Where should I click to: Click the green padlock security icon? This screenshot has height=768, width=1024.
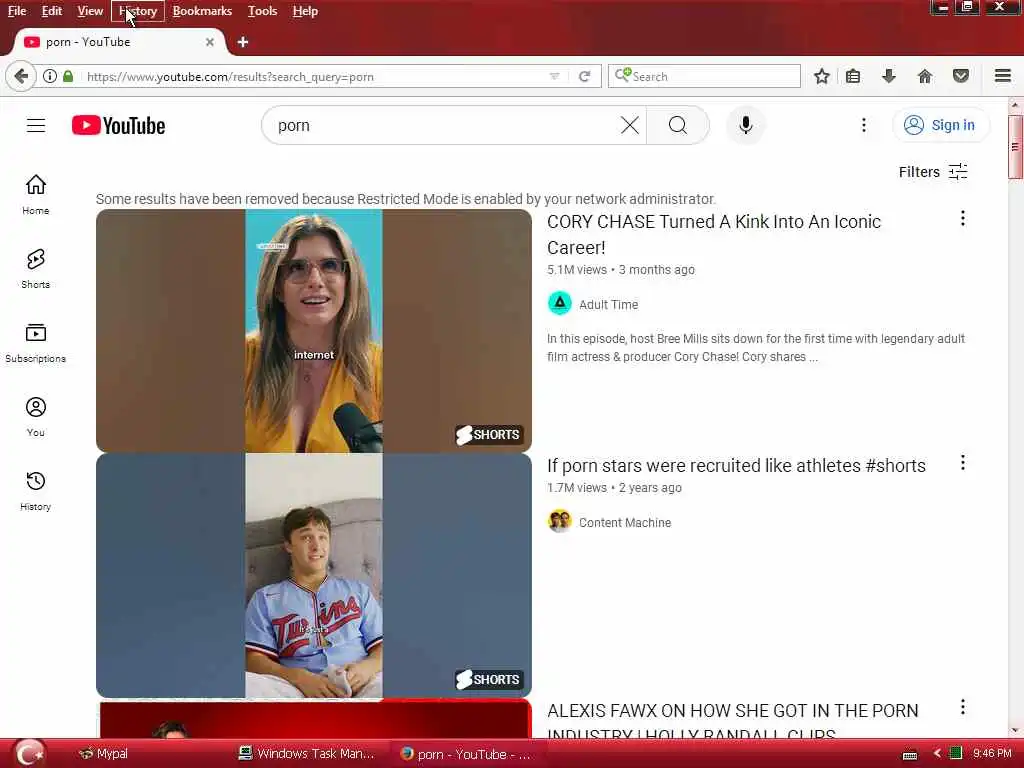[x=68, y=76]
